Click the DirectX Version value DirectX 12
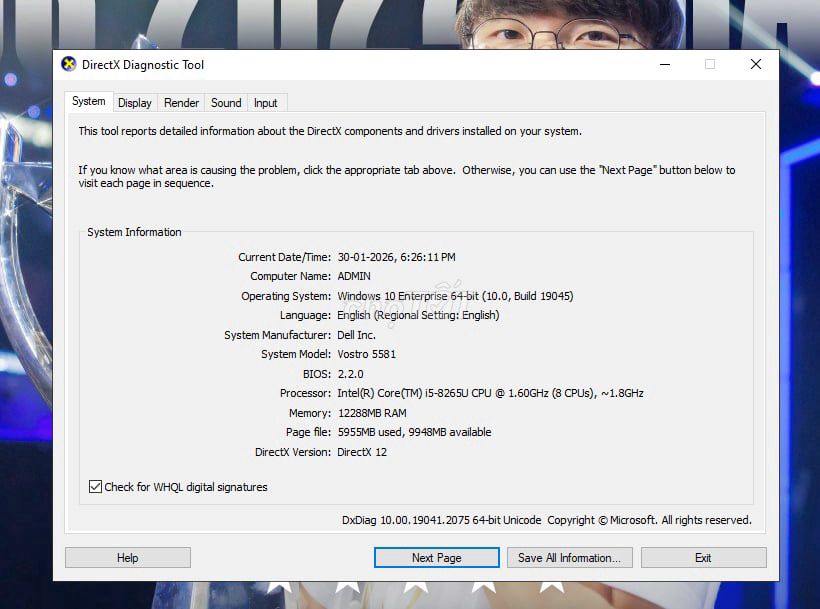This screenshot has height=609, width=820. [x=362, y=452]
